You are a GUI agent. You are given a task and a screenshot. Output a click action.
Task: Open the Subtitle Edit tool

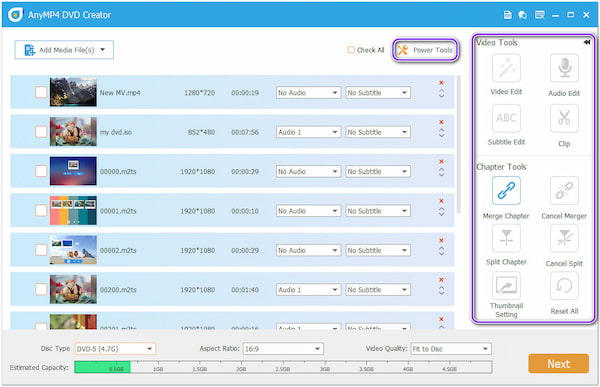[506, 118]
